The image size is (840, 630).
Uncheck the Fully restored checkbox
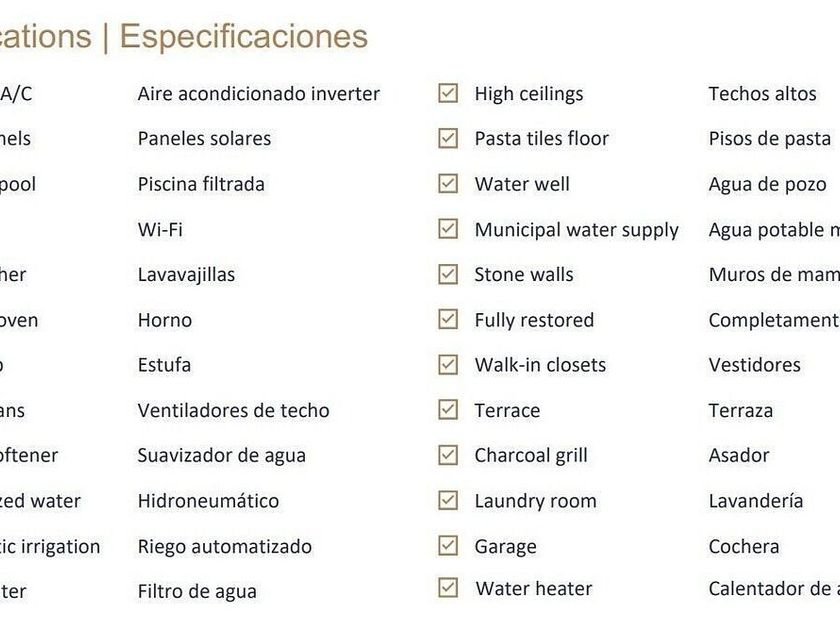448,320
